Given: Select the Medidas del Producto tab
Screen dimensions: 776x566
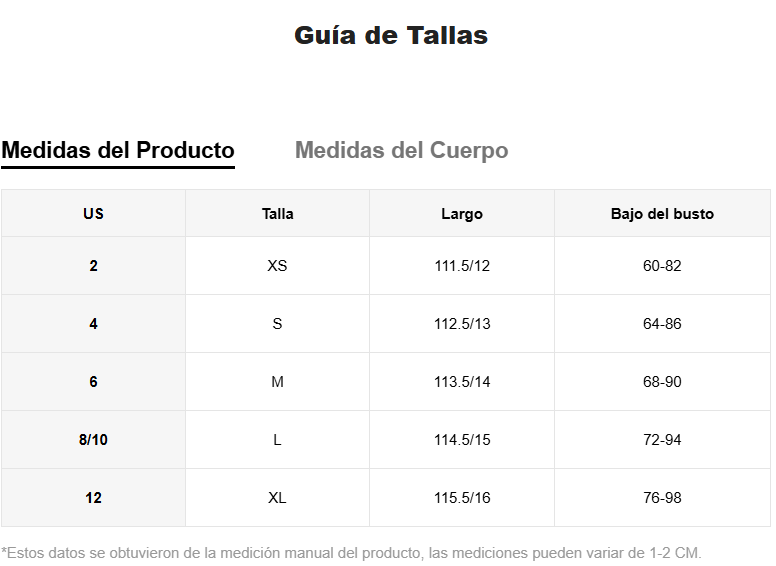Looking at the screenshot, I should pos(118,151).
